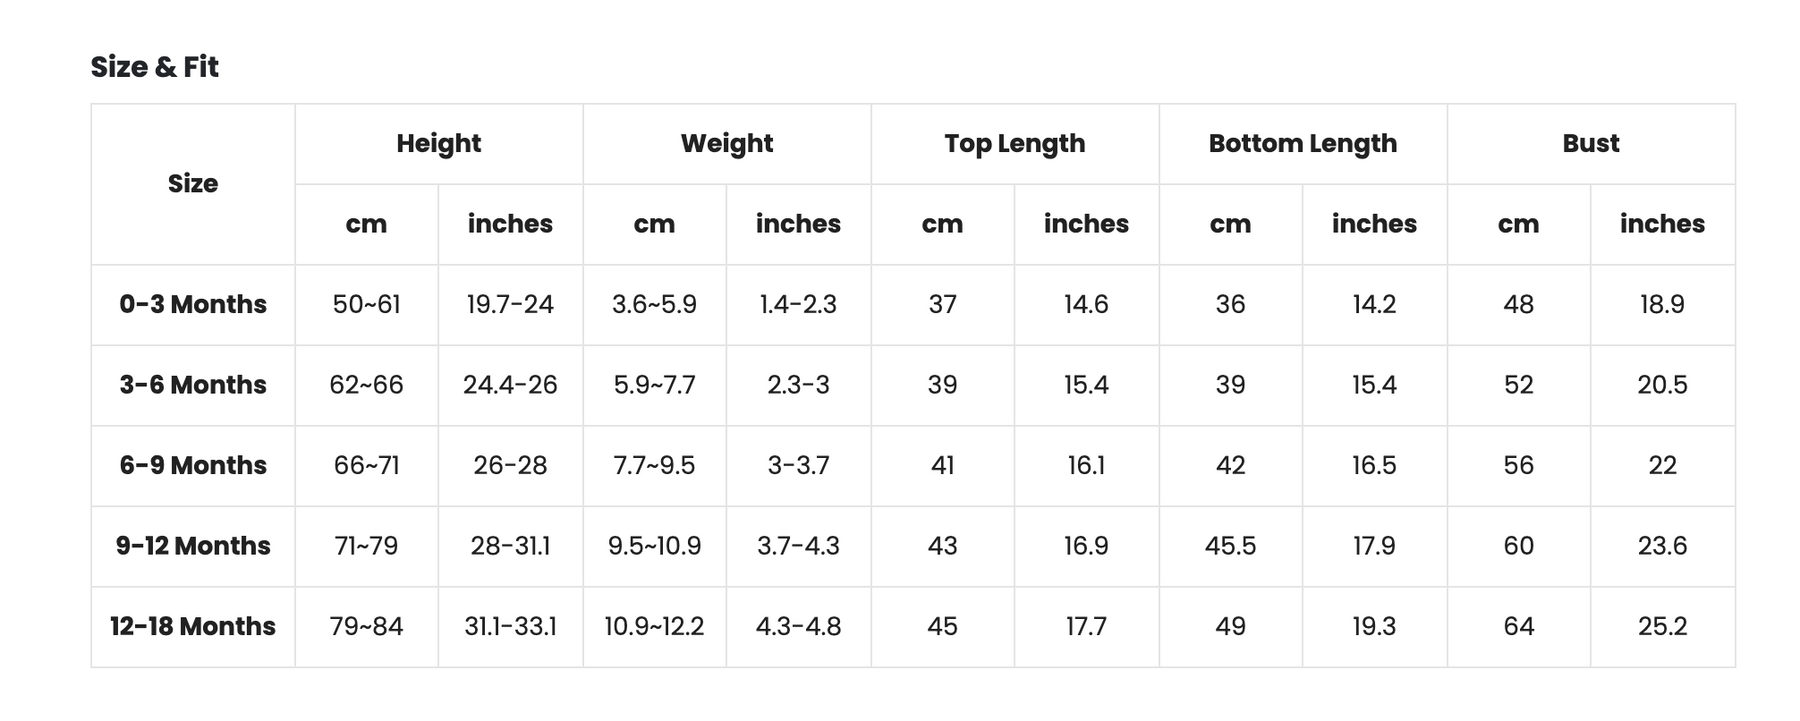Click the 1.4-2.3 weight inches cell

coord(798,305)
